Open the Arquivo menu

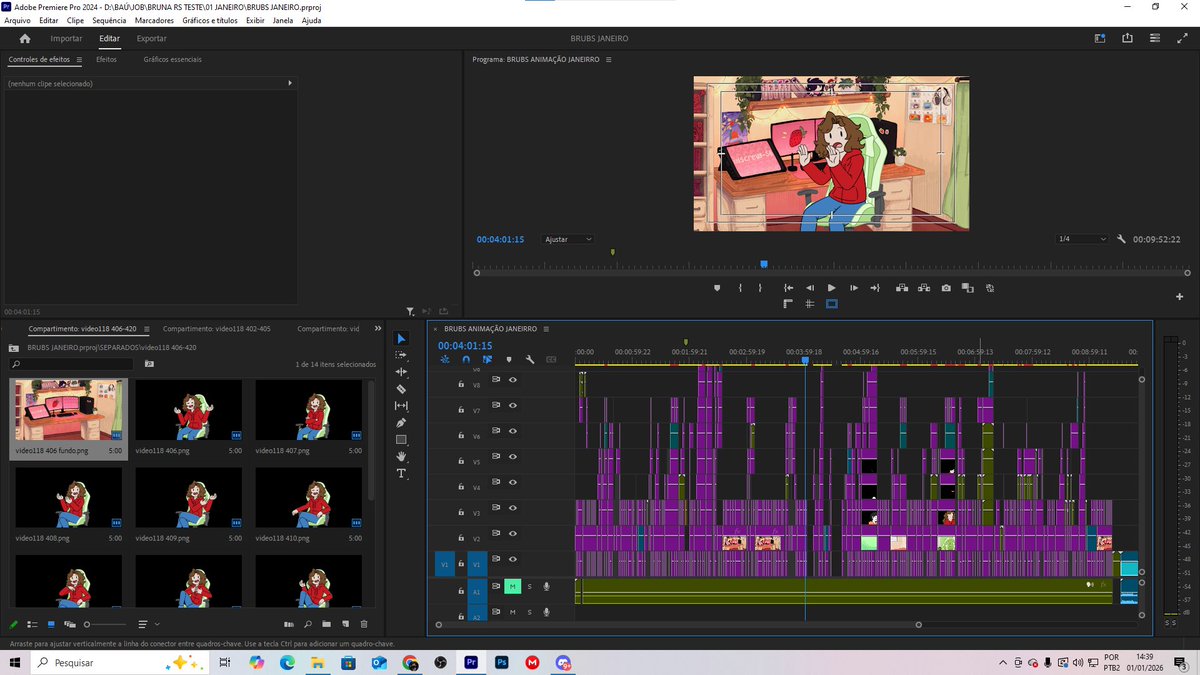point(17,20)
